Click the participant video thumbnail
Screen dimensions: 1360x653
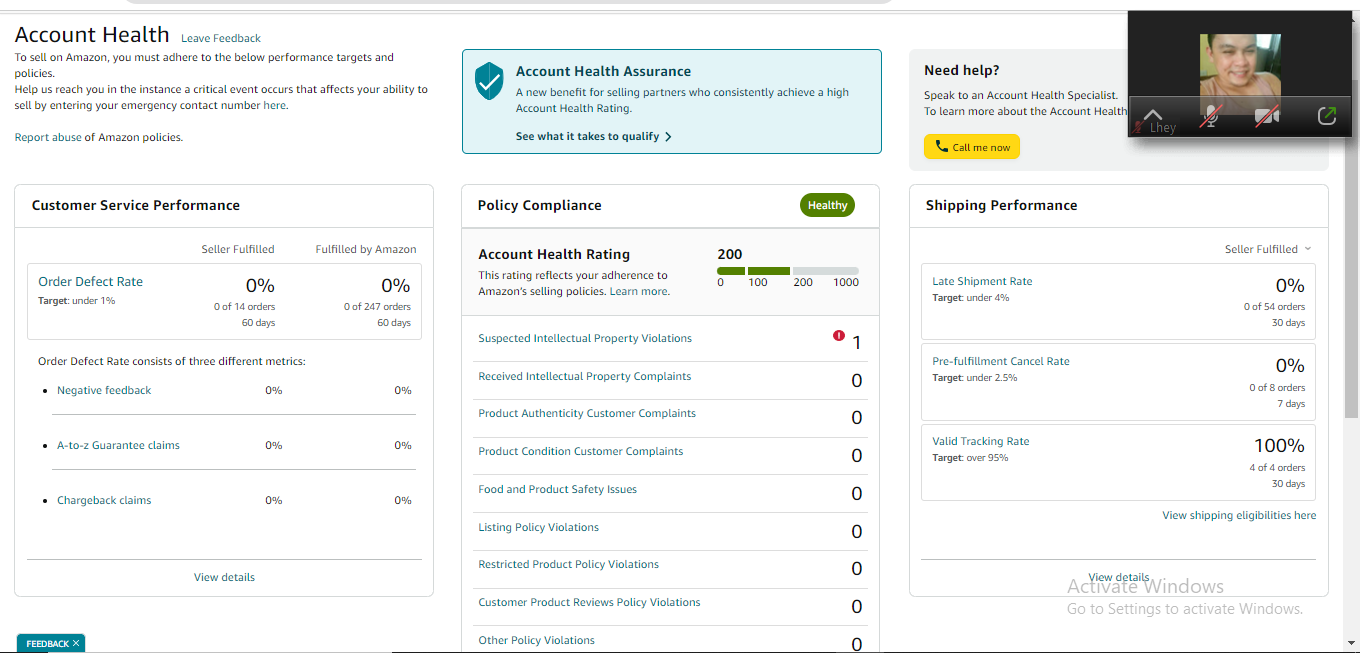1240,74
